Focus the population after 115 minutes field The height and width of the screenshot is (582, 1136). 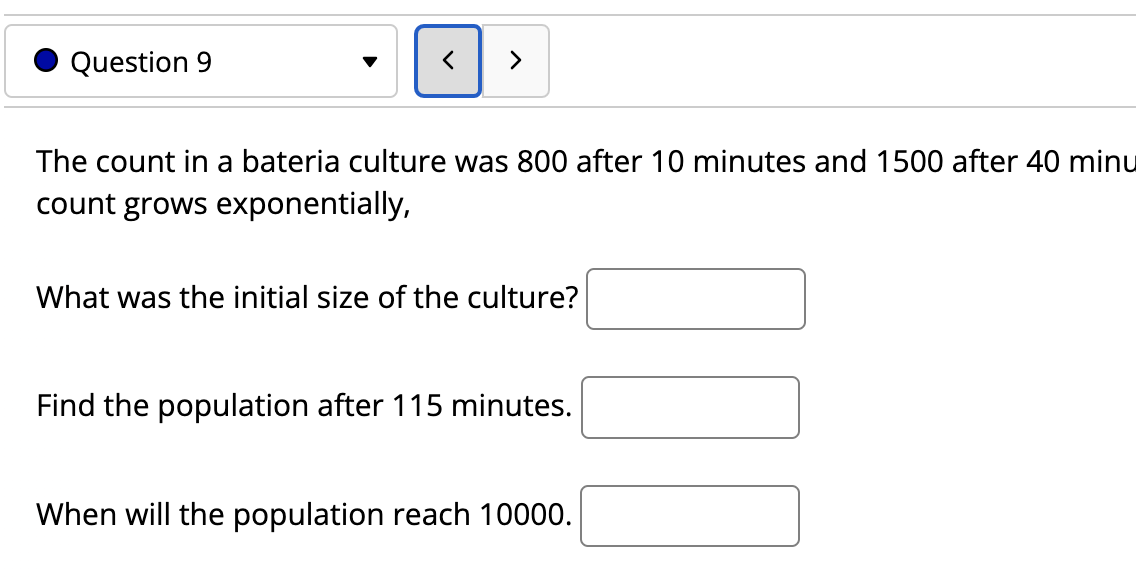690,407
